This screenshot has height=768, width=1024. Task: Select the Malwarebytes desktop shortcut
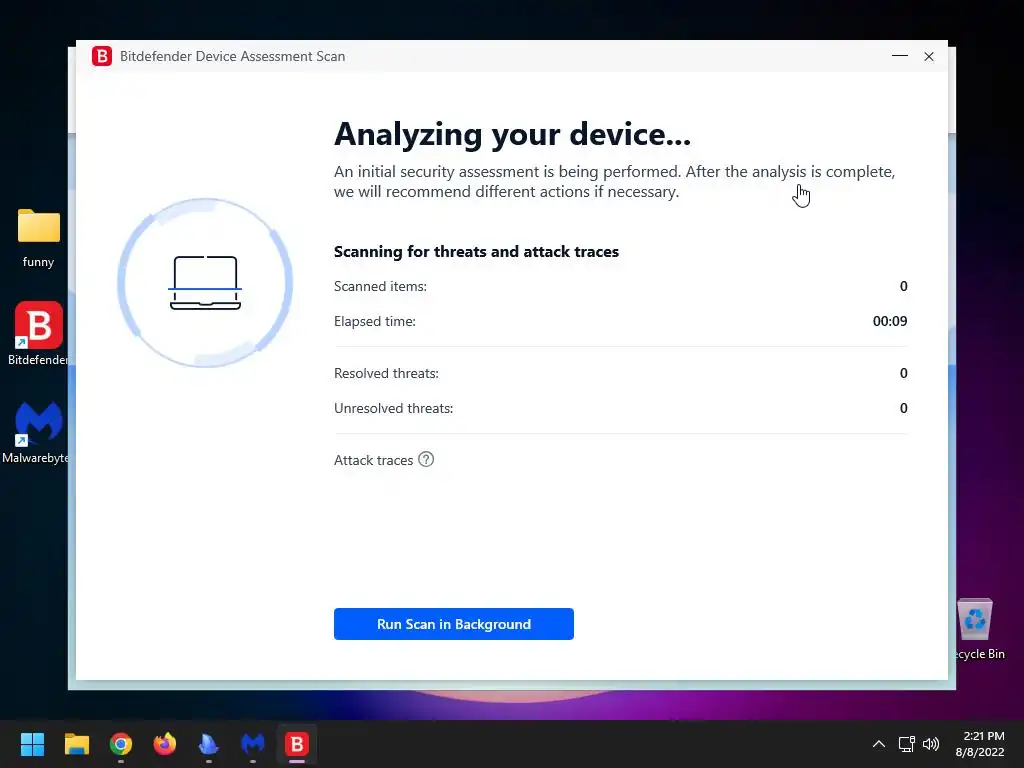pos(36,432)
